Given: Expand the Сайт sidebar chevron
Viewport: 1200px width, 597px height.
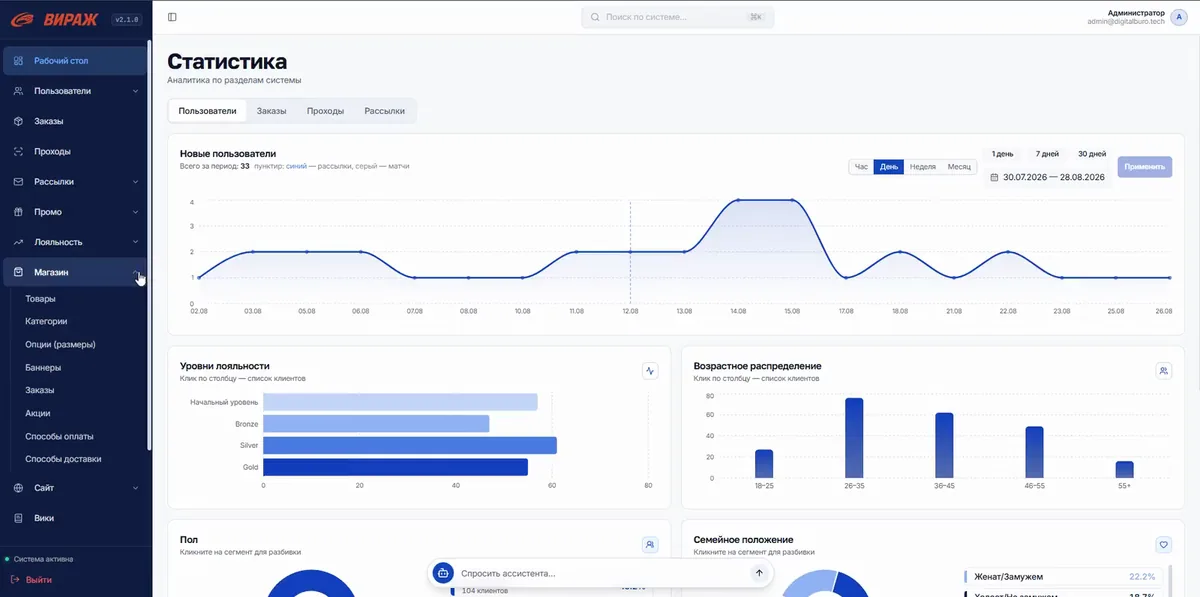Looking at the screenshot, I should click(135, 488).
